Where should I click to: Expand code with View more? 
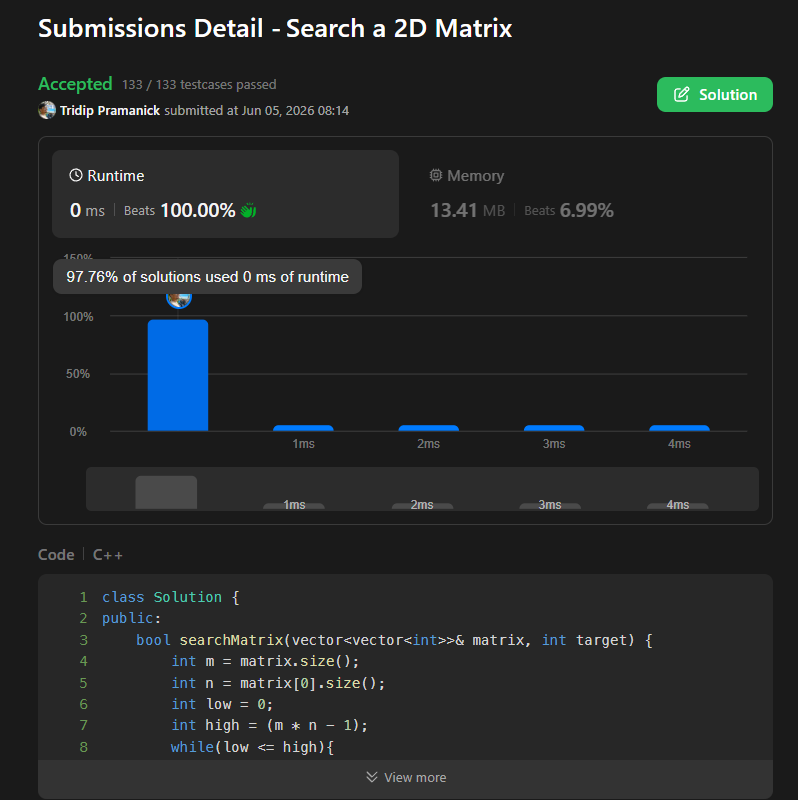tap(406, 778)
